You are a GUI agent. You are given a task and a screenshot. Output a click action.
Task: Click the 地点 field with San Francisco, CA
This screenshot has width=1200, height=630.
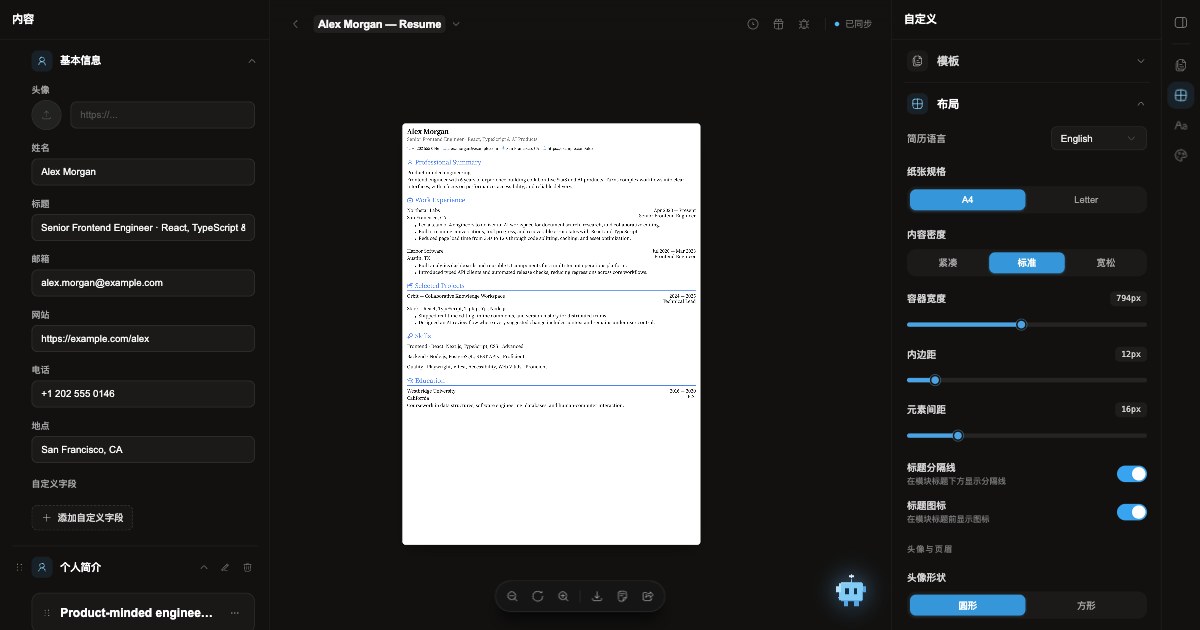coord(143,449)
